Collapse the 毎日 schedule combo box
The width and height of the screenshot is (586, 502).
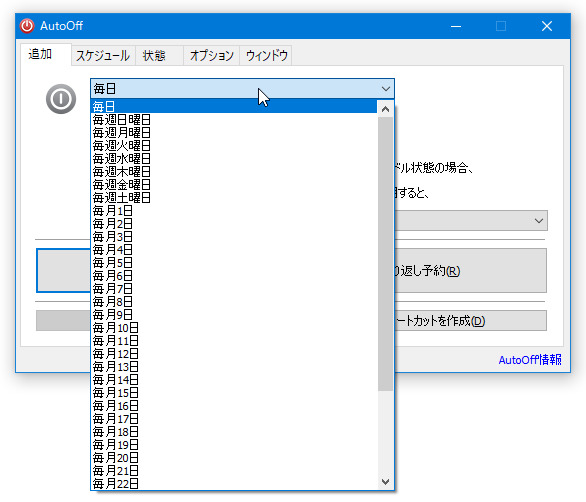coord(242,89)
